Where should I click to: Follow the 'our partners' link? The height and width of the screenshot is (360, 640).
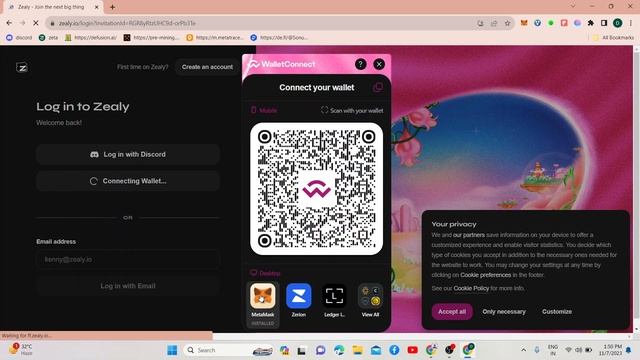[x=469, y=235]
